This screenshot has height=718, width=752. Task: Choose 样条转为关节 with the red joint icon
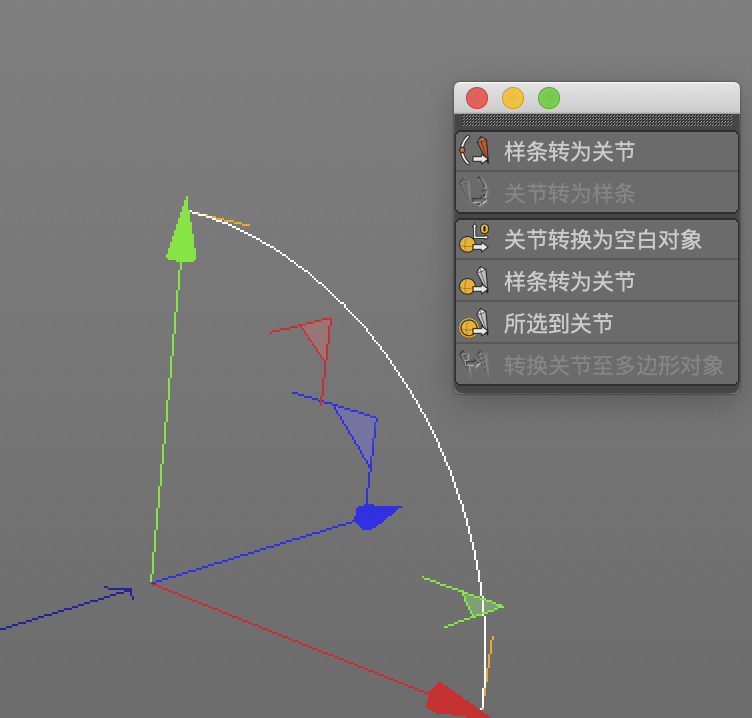597,152
